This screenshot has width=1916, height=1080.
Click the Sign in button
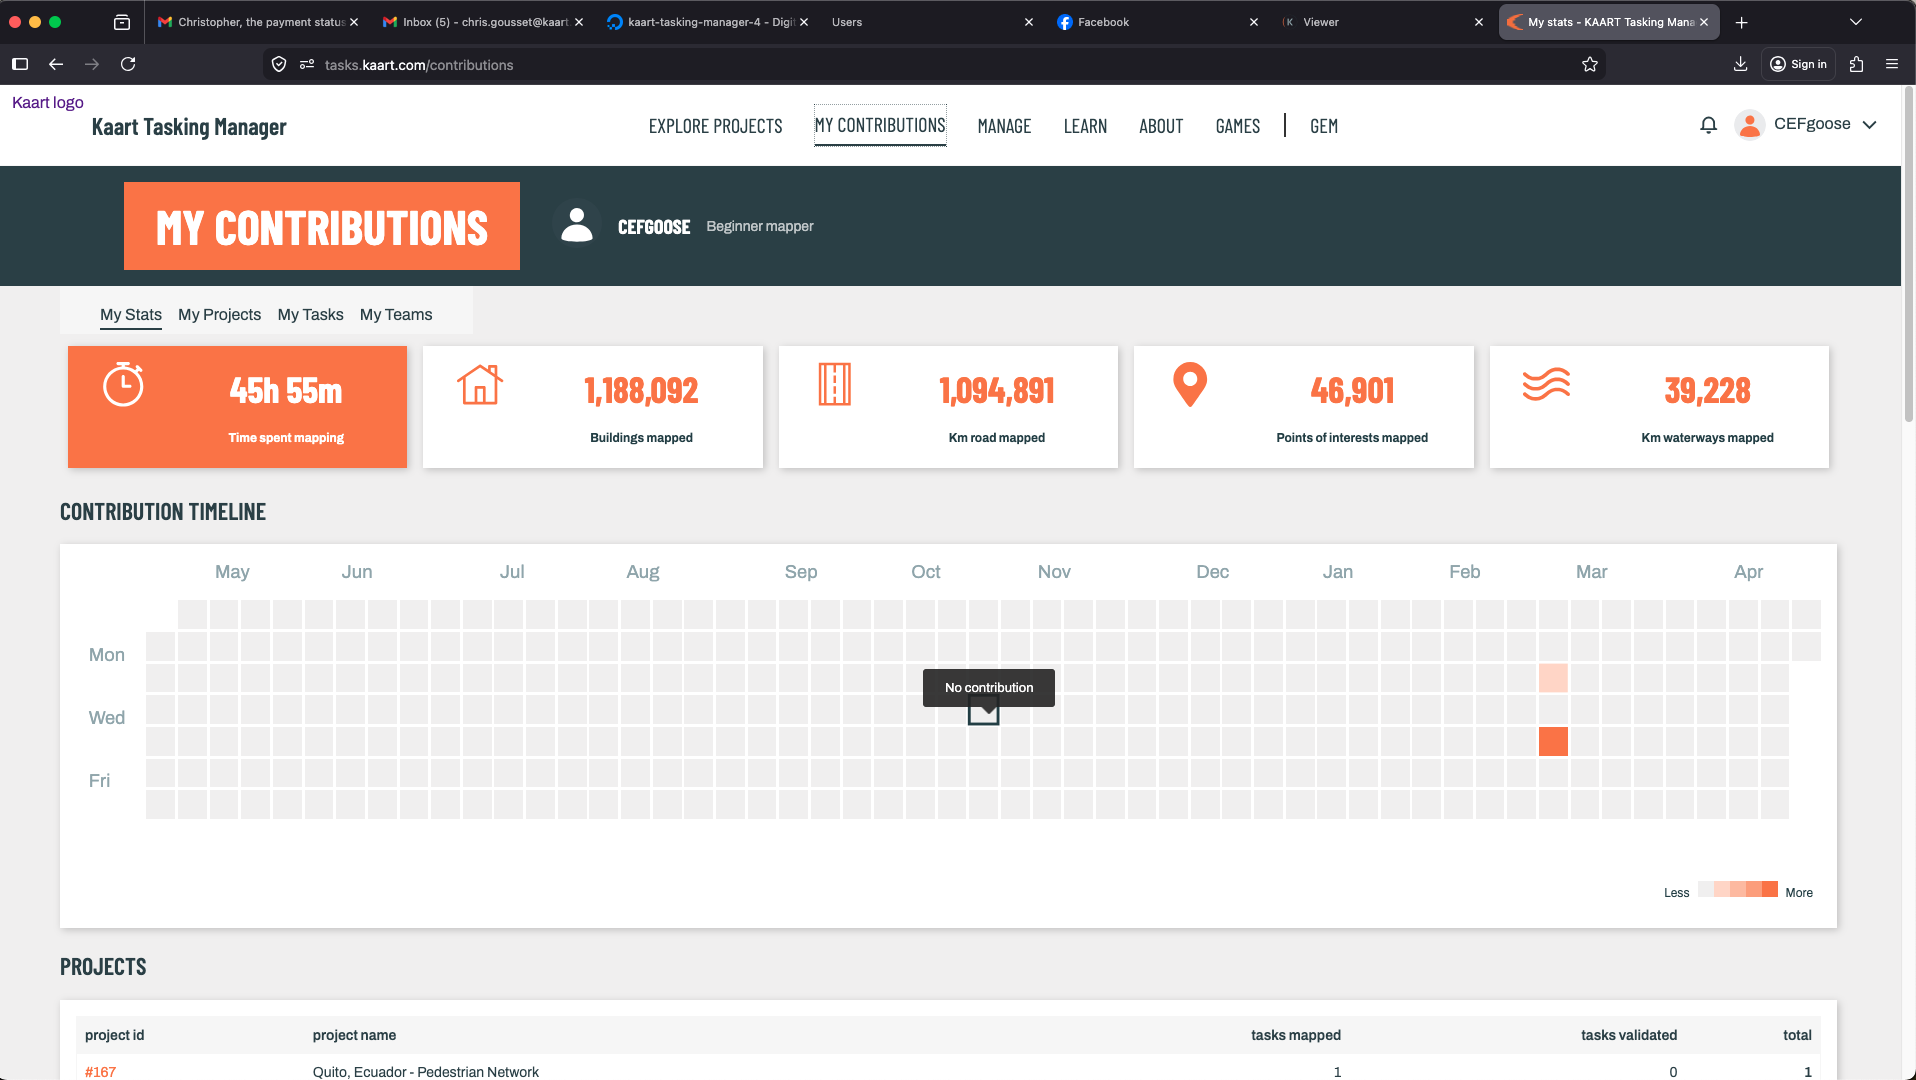click(x=1798, y=64)
